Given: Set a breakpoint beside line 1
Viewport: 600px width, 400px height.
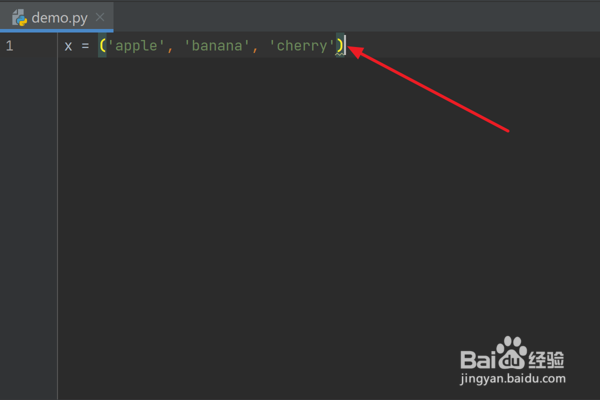Looking at the screenshot, I should tap(36, 46).
